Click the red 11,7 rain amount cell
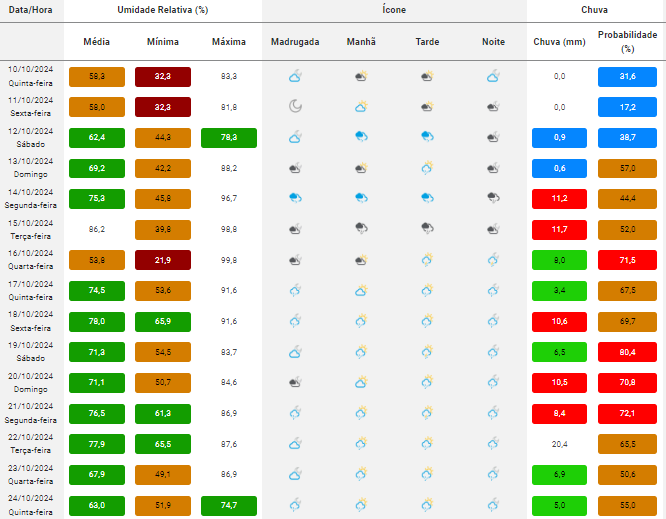The image size is (666, 519). (559, 229)
